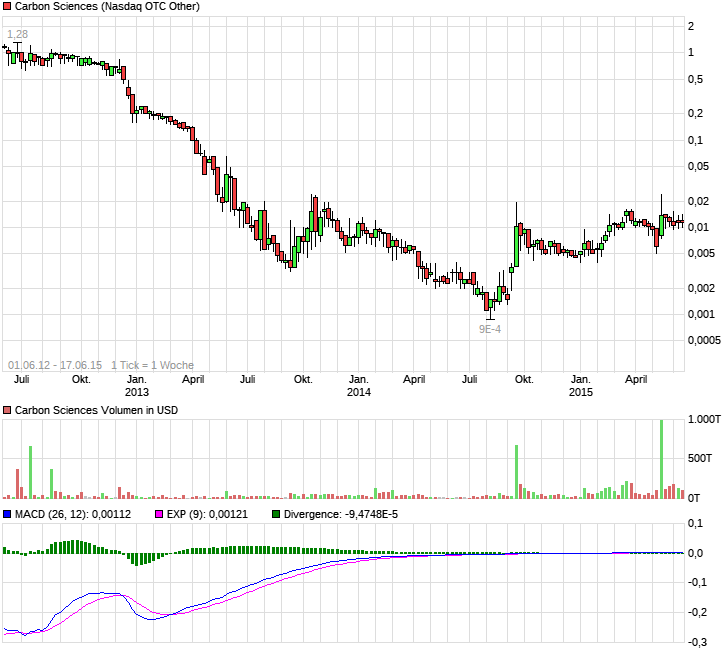
Task: Click the tall green volume bar in September 2014
Action: pyautogui.click(x=516, y=472)
